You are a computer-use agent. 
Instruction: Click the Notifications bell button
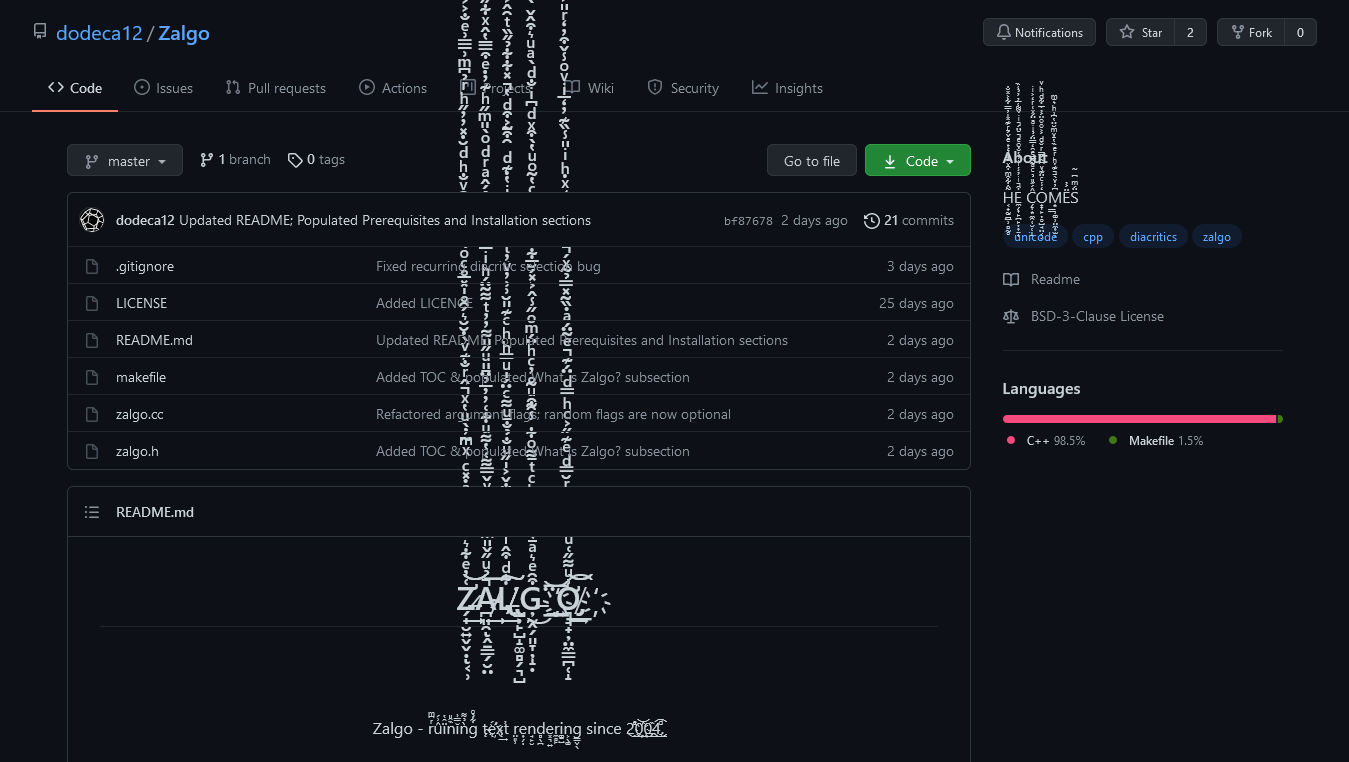[x=1039, y=32]
